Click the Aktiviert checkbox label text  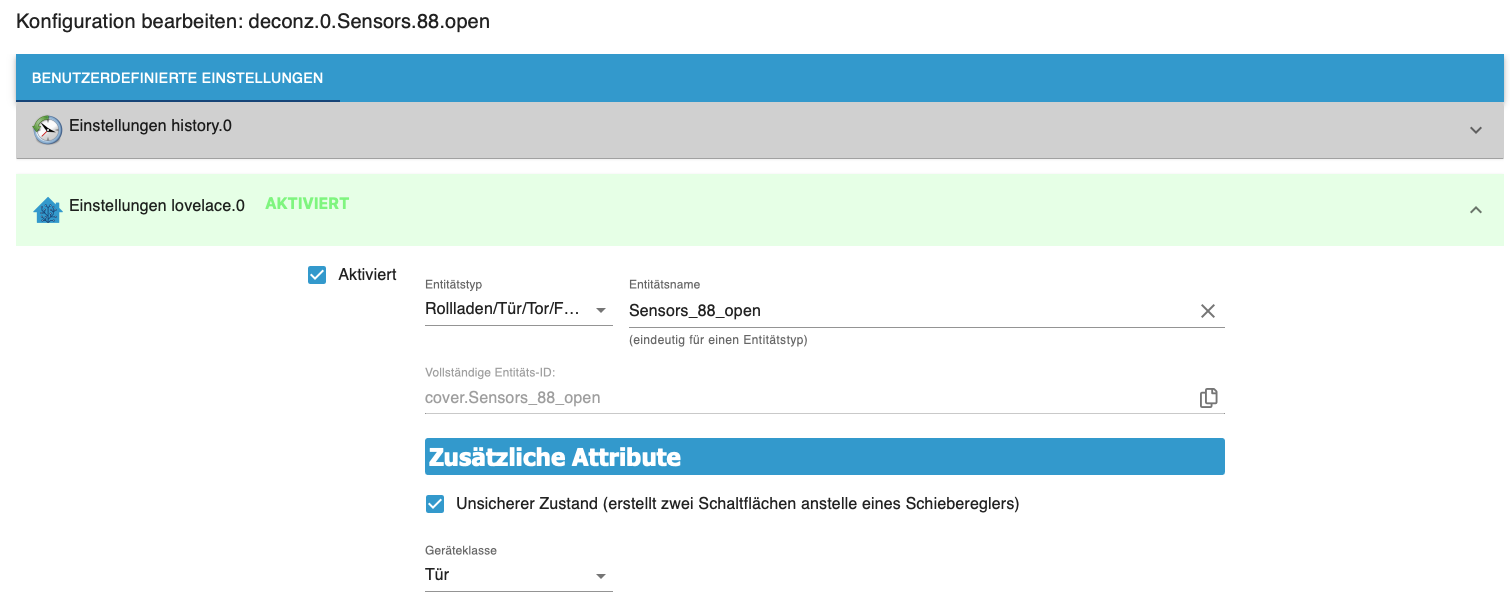(x=367, y=275)
